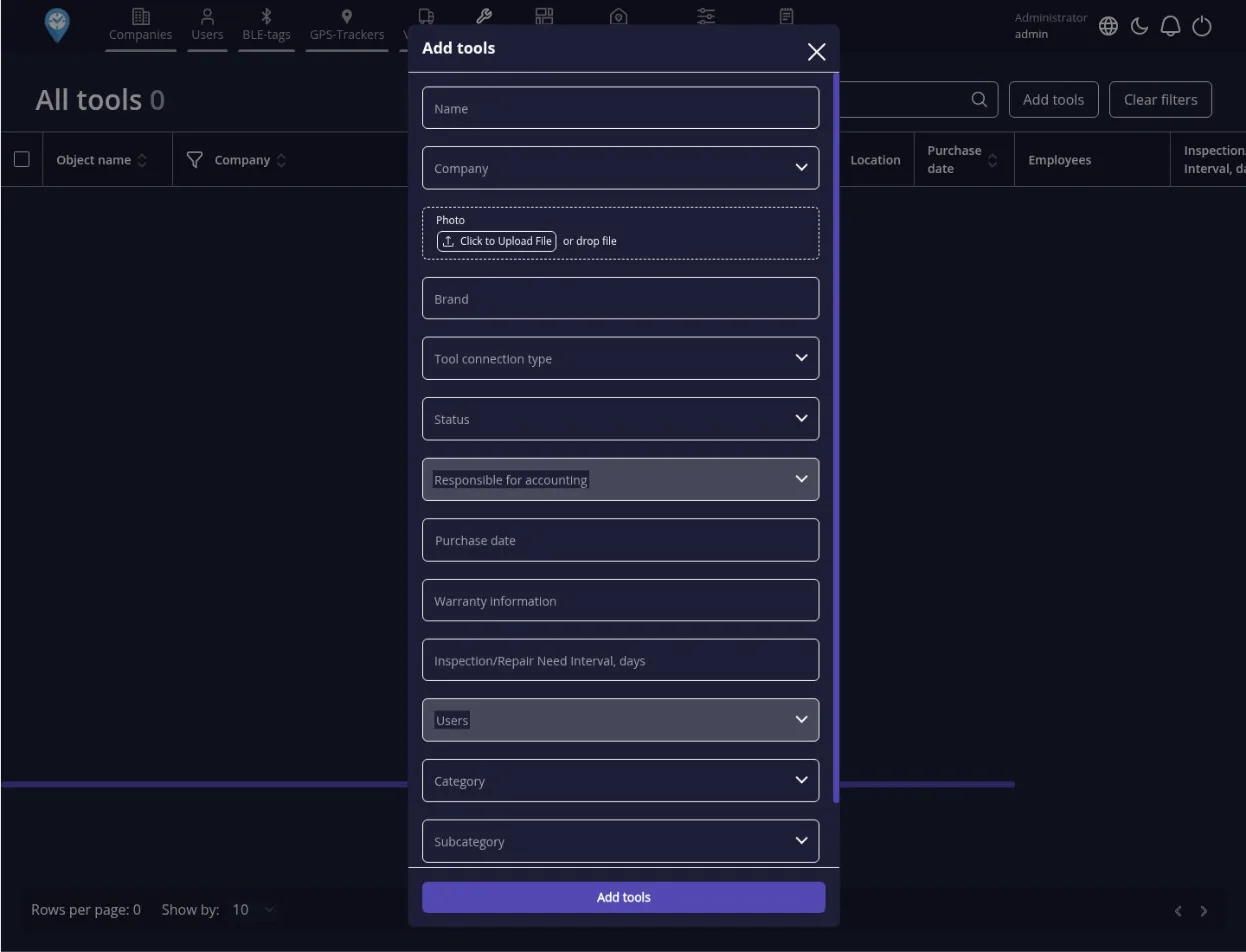Click Add tools button in page header
The image size is (1246, 952).
(x=1053, y=99)
